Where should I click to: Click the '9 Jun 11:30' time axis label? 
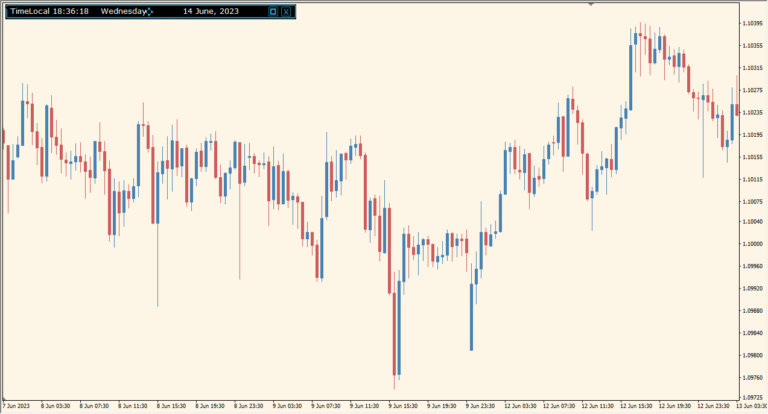click(364, 406)
